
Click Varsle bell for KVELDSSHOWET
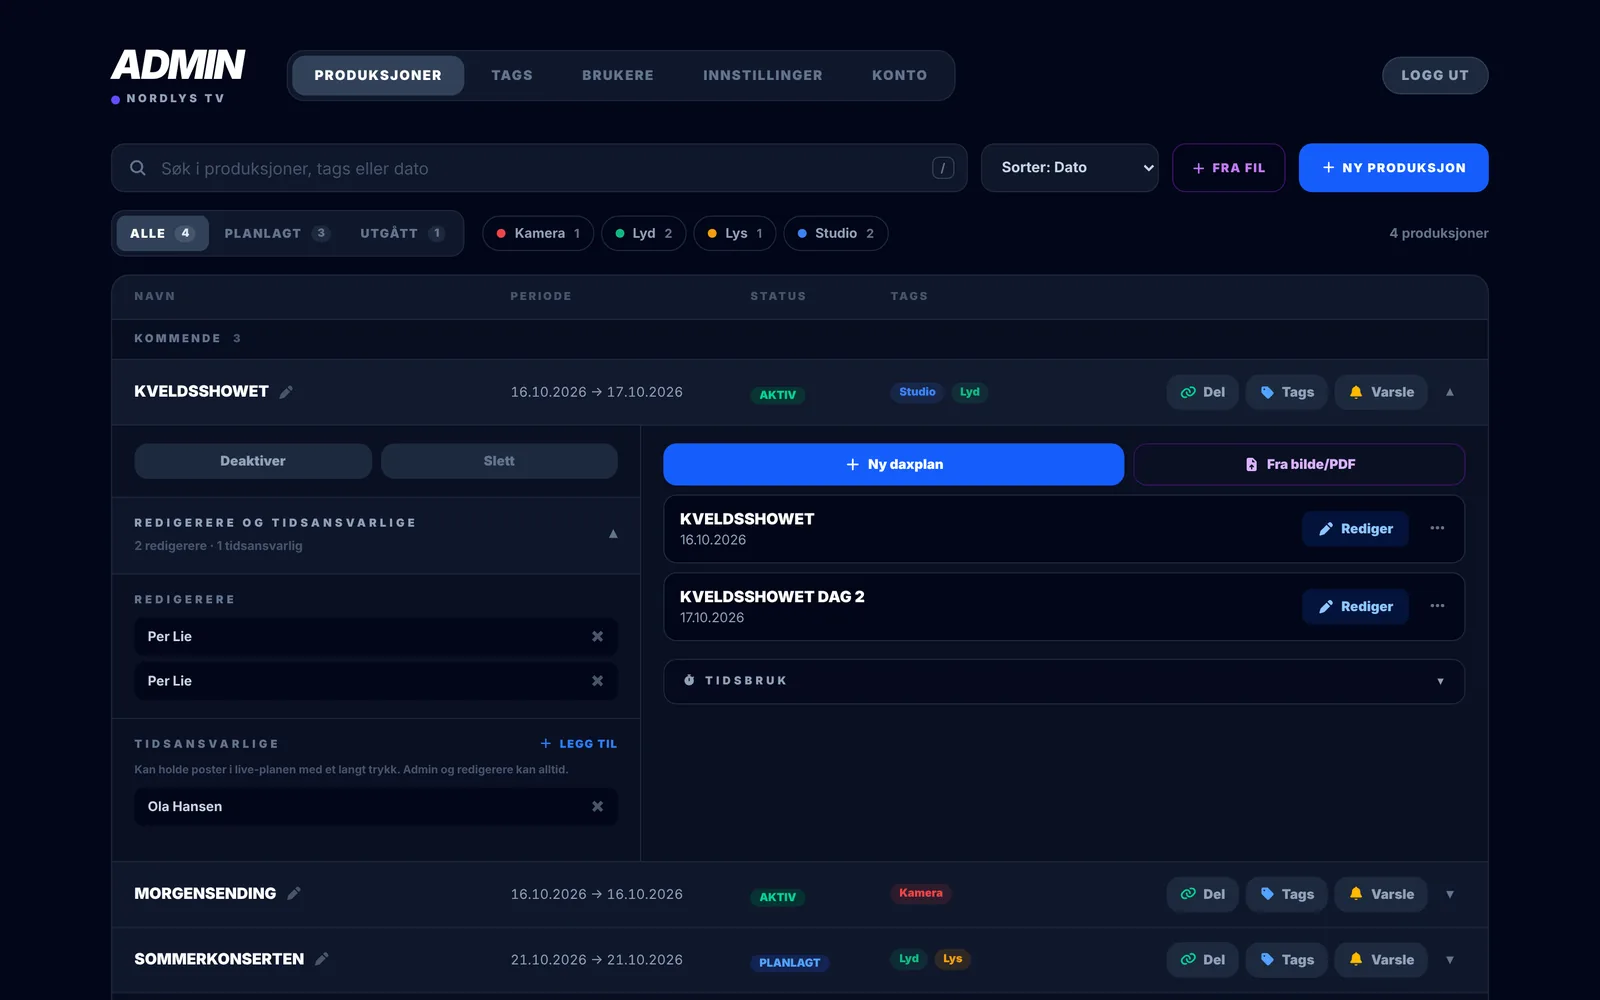click(x=1381, y=392)
